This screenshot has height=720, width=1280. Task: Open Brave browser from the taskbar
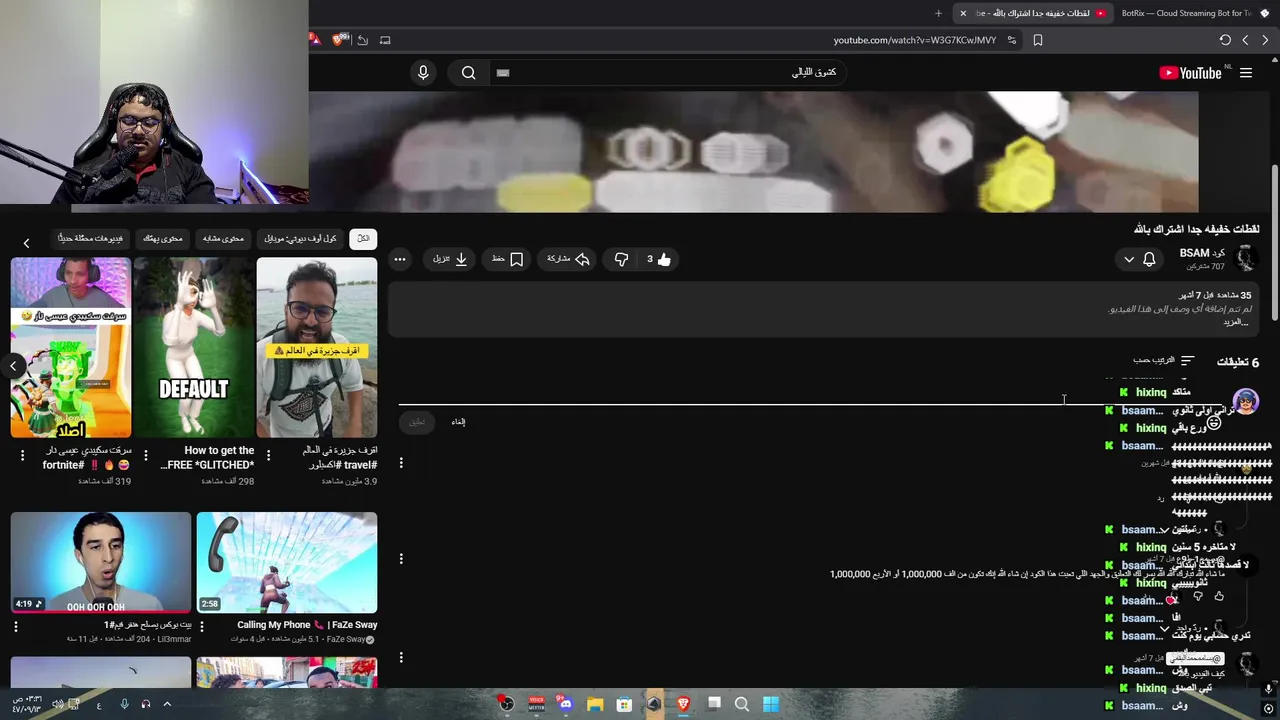coord(684,704)
